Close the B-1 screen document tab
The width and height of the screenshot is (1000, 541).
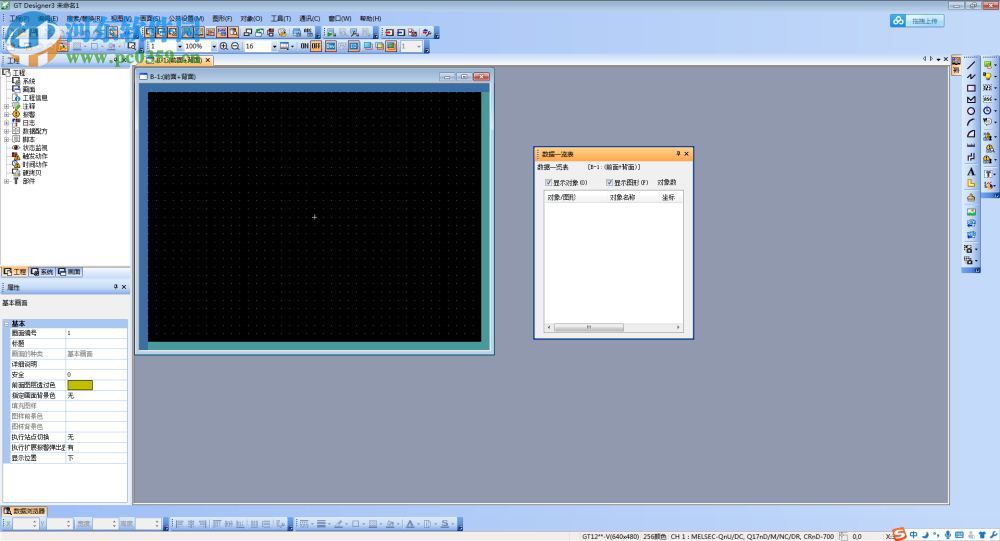point(208,60)
